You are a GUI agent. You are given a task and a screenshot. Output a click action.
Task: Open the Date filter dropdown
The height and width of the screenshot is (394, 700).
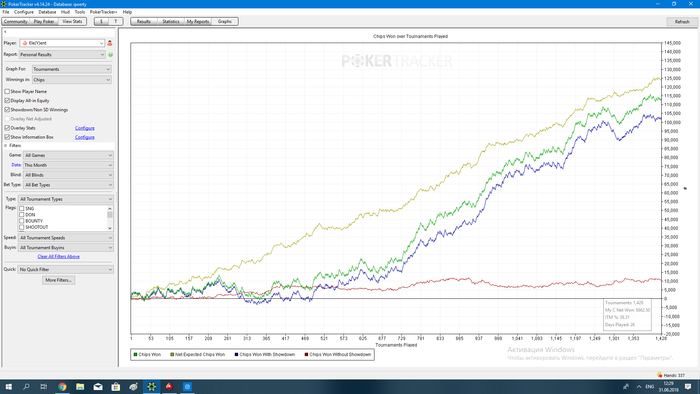click(x=68, y=165)
